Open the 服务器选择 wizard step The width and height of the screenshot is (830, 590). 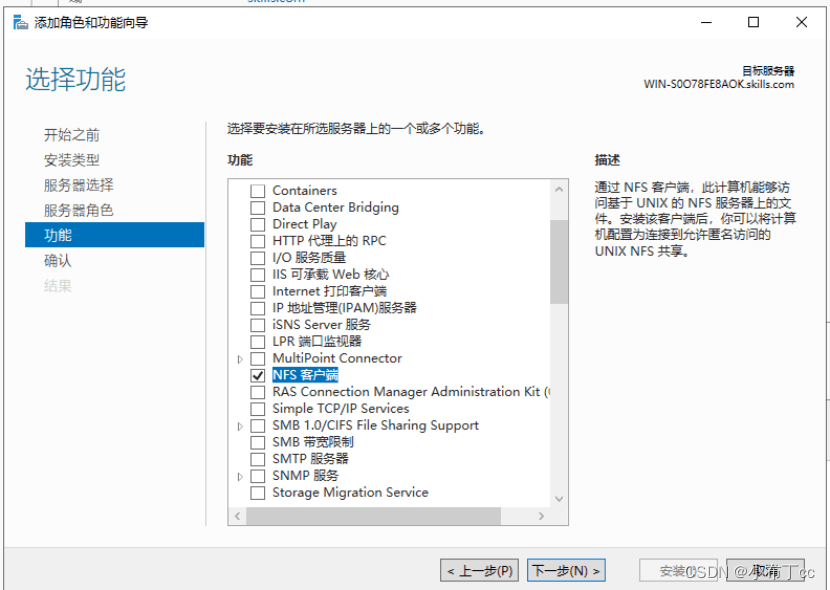[x=78, y=185]
